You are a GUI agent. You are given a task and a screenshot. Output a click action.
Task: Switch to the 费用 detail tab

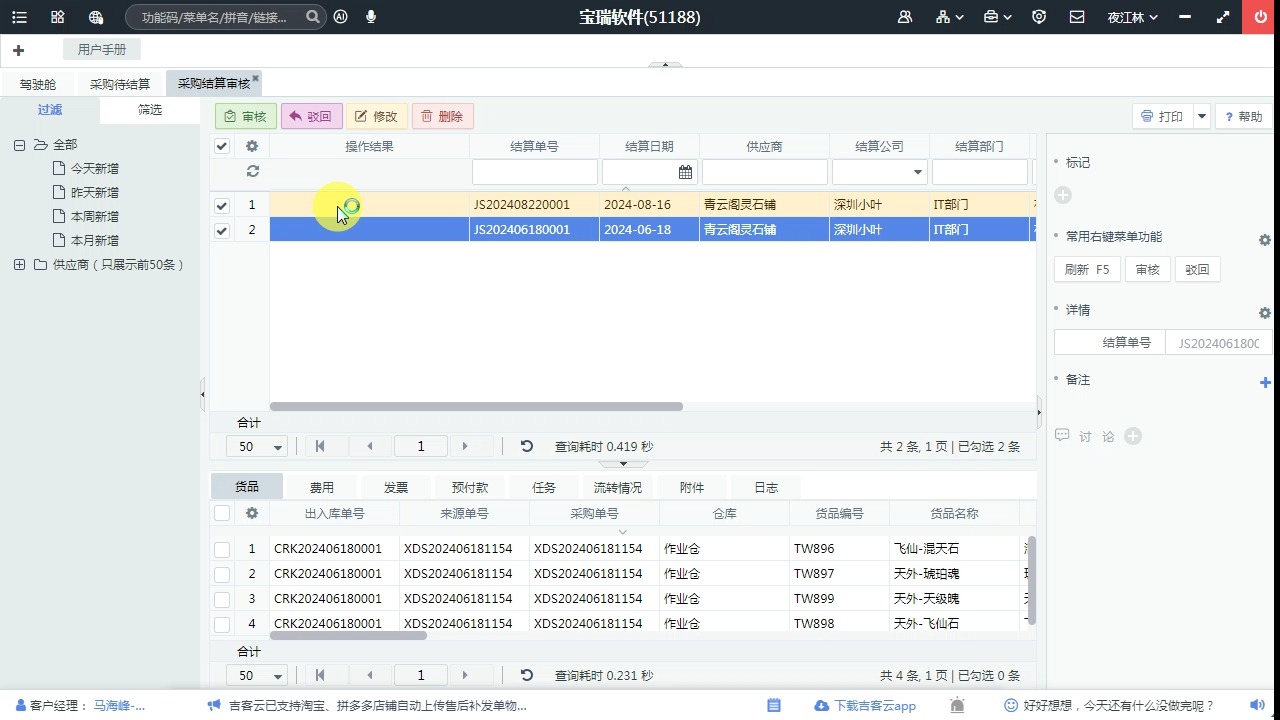coord(321,487)
